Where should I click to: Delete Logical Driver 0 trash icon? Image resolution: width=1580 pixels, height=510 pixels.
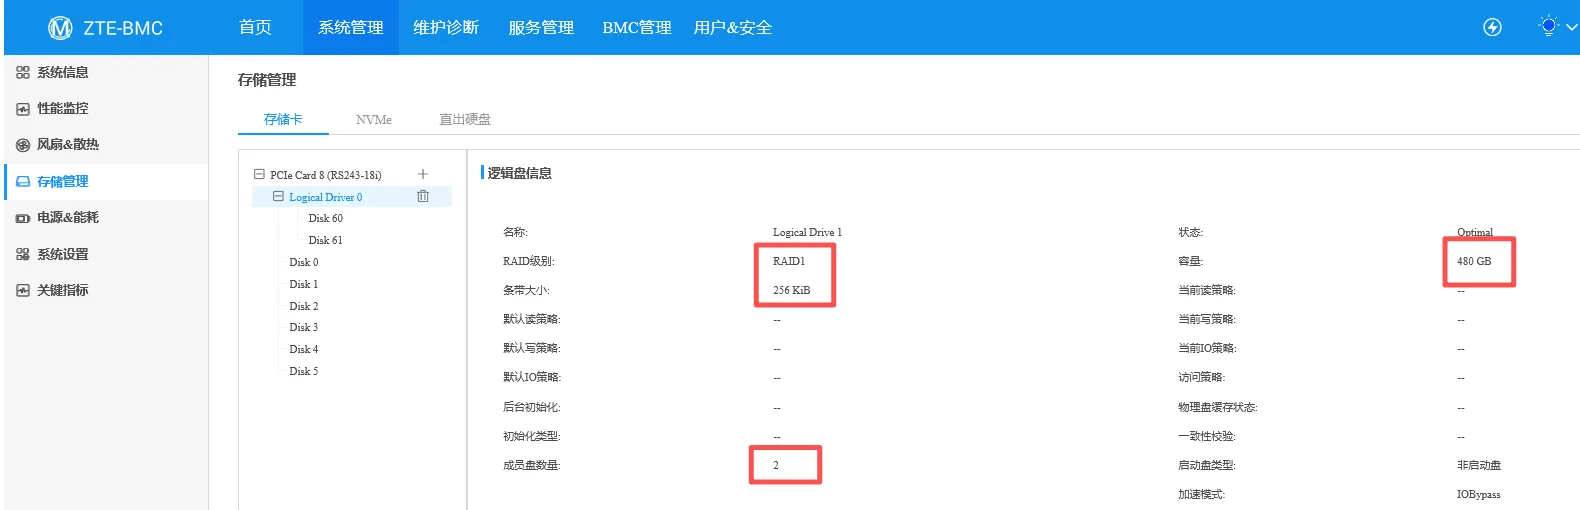coord(423,196)
